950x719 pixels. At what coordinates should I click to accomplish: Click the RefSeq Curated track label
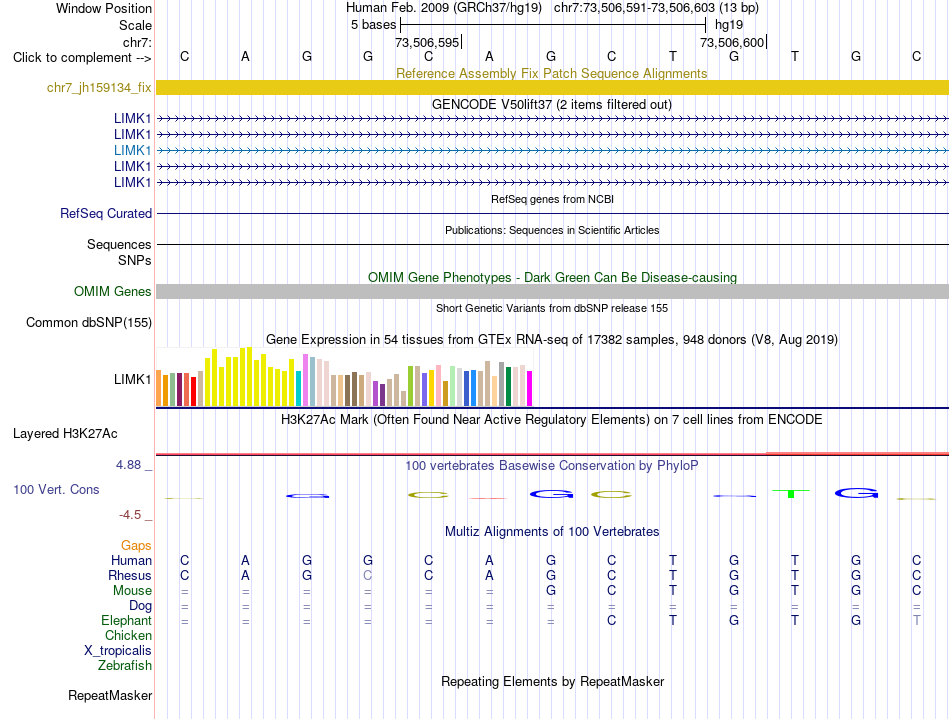[x=106, y=213]
